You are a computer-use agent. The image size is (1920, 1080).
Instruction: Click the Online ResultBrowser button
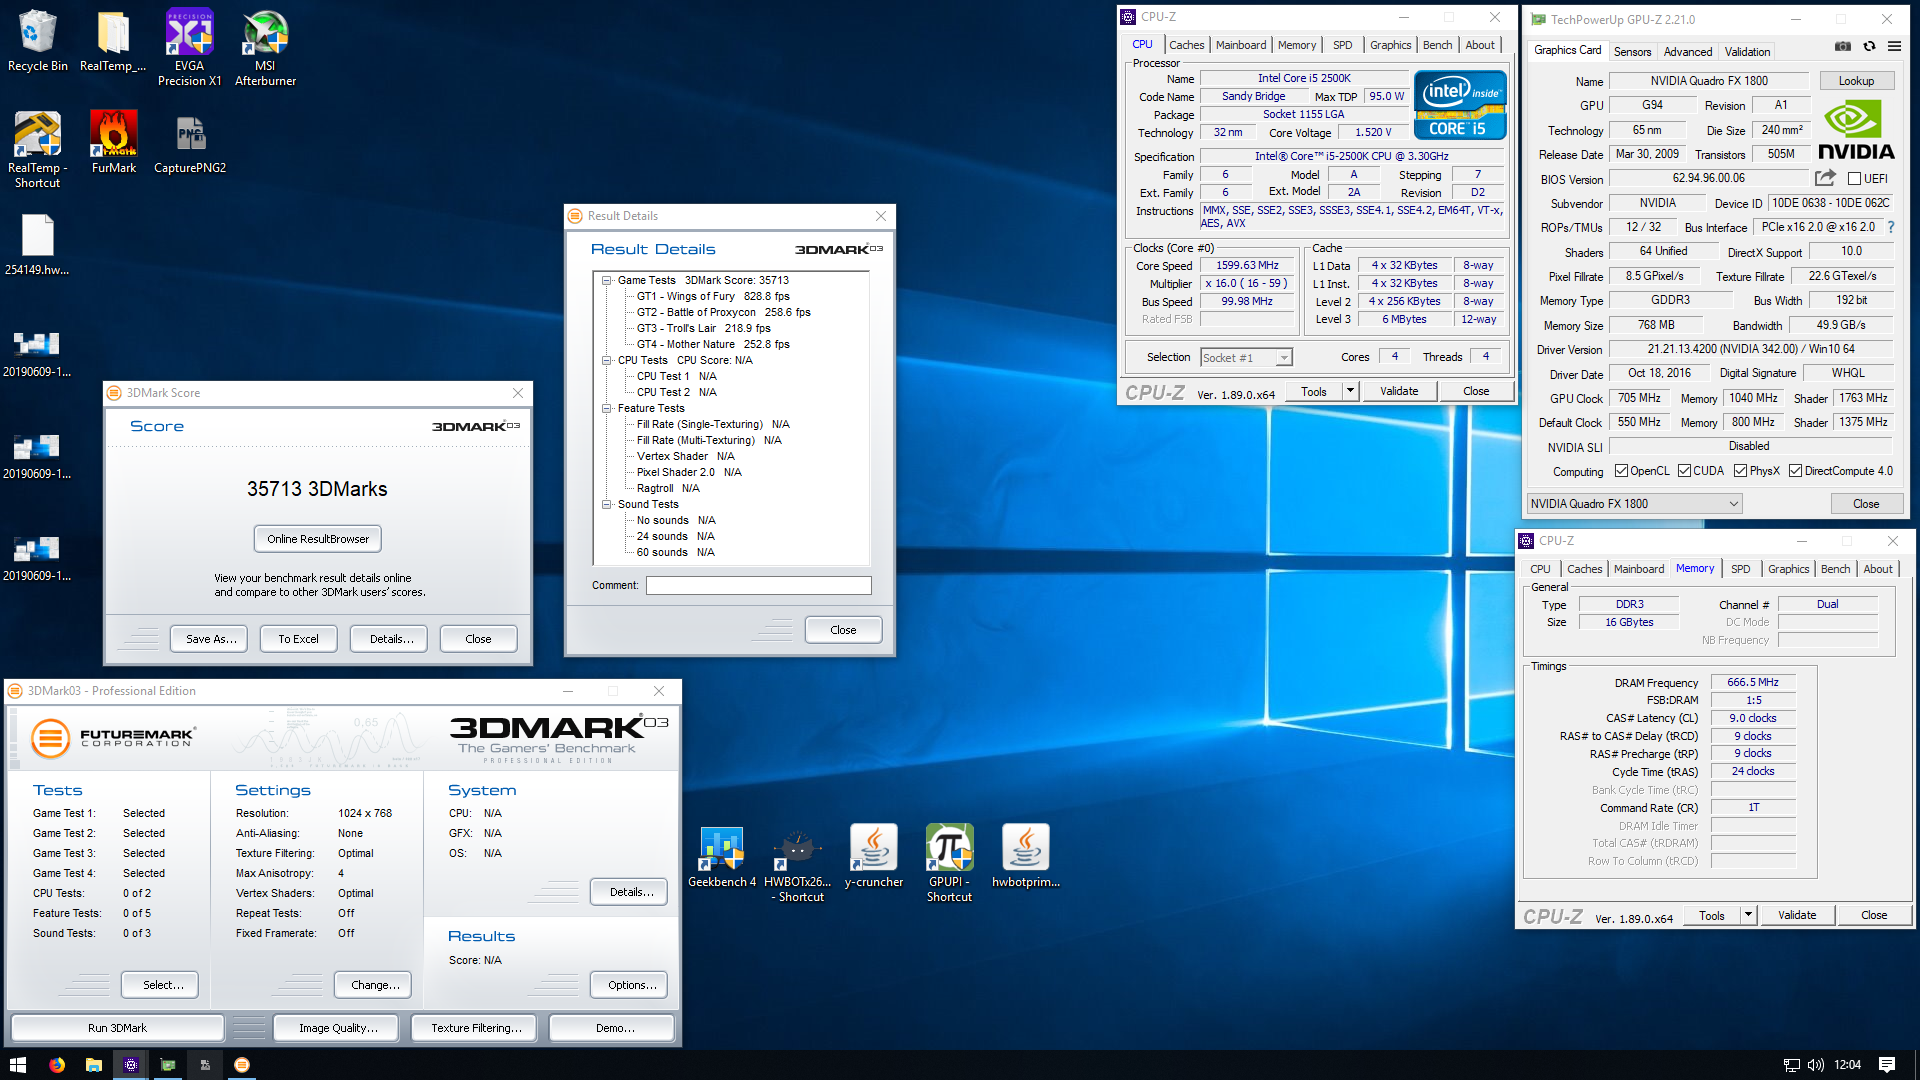[x=318, y=539]
